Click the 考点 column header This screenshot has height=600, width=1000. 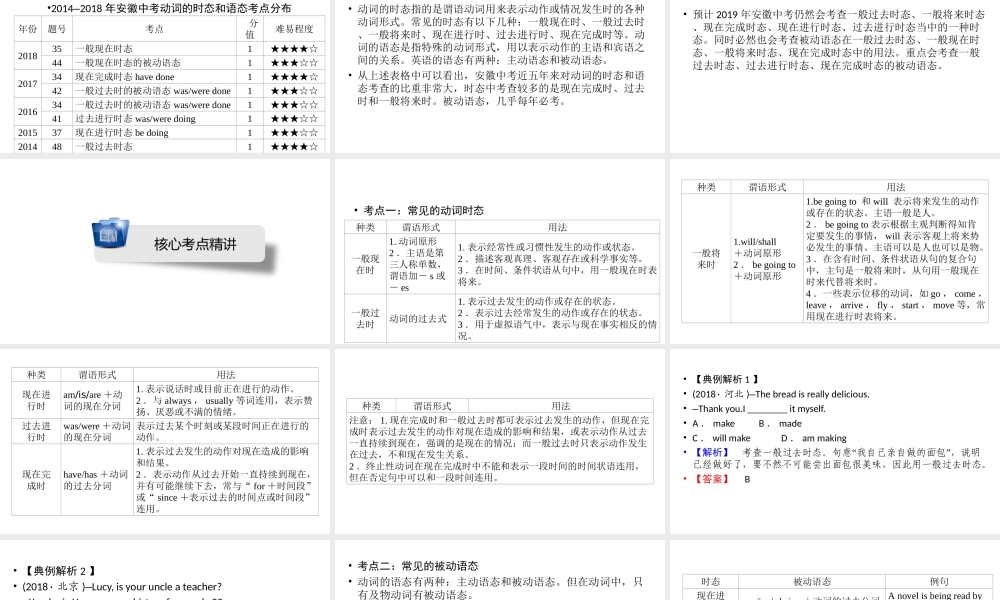(154, 29)
